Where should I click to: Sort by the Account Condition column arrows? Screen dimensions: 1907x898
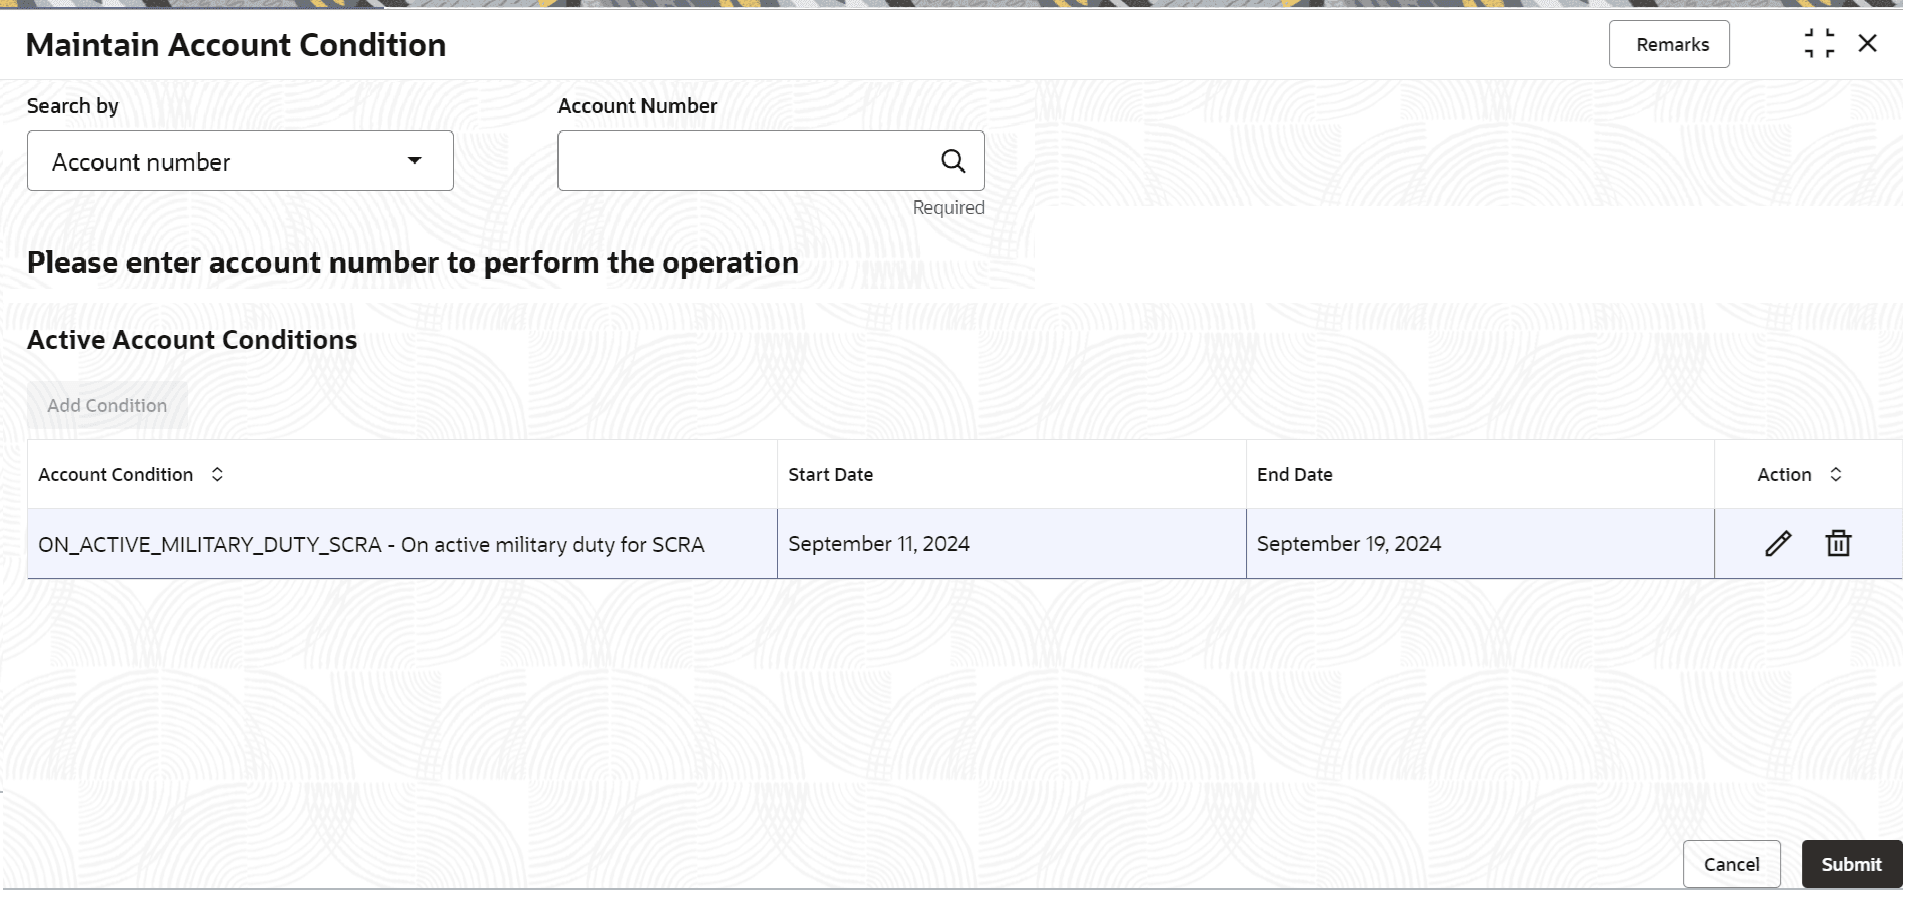pos(217,475)
